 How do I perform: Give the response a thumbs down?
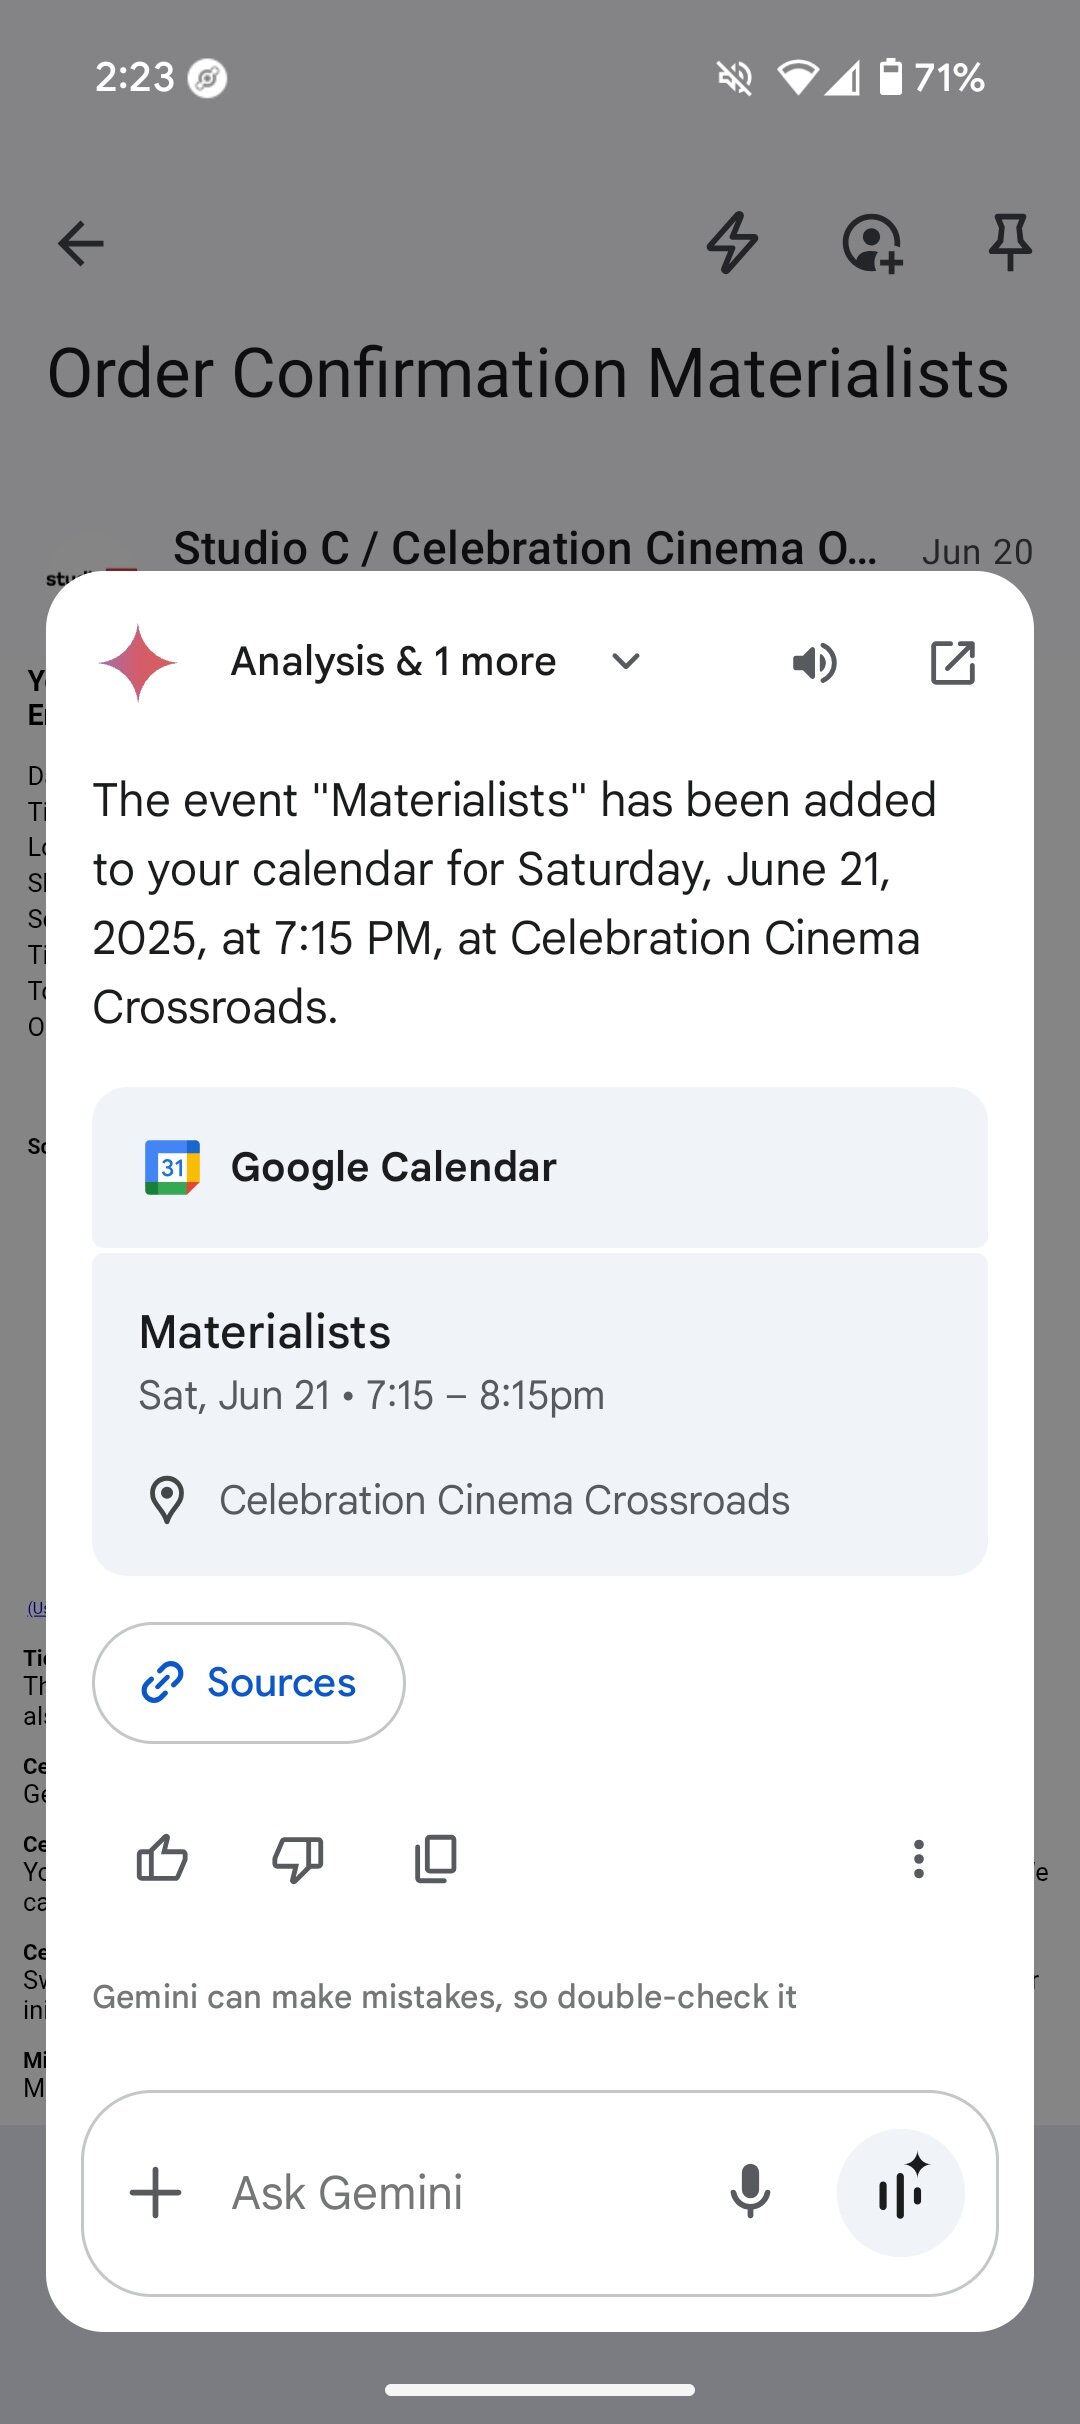pos(298,1859)
